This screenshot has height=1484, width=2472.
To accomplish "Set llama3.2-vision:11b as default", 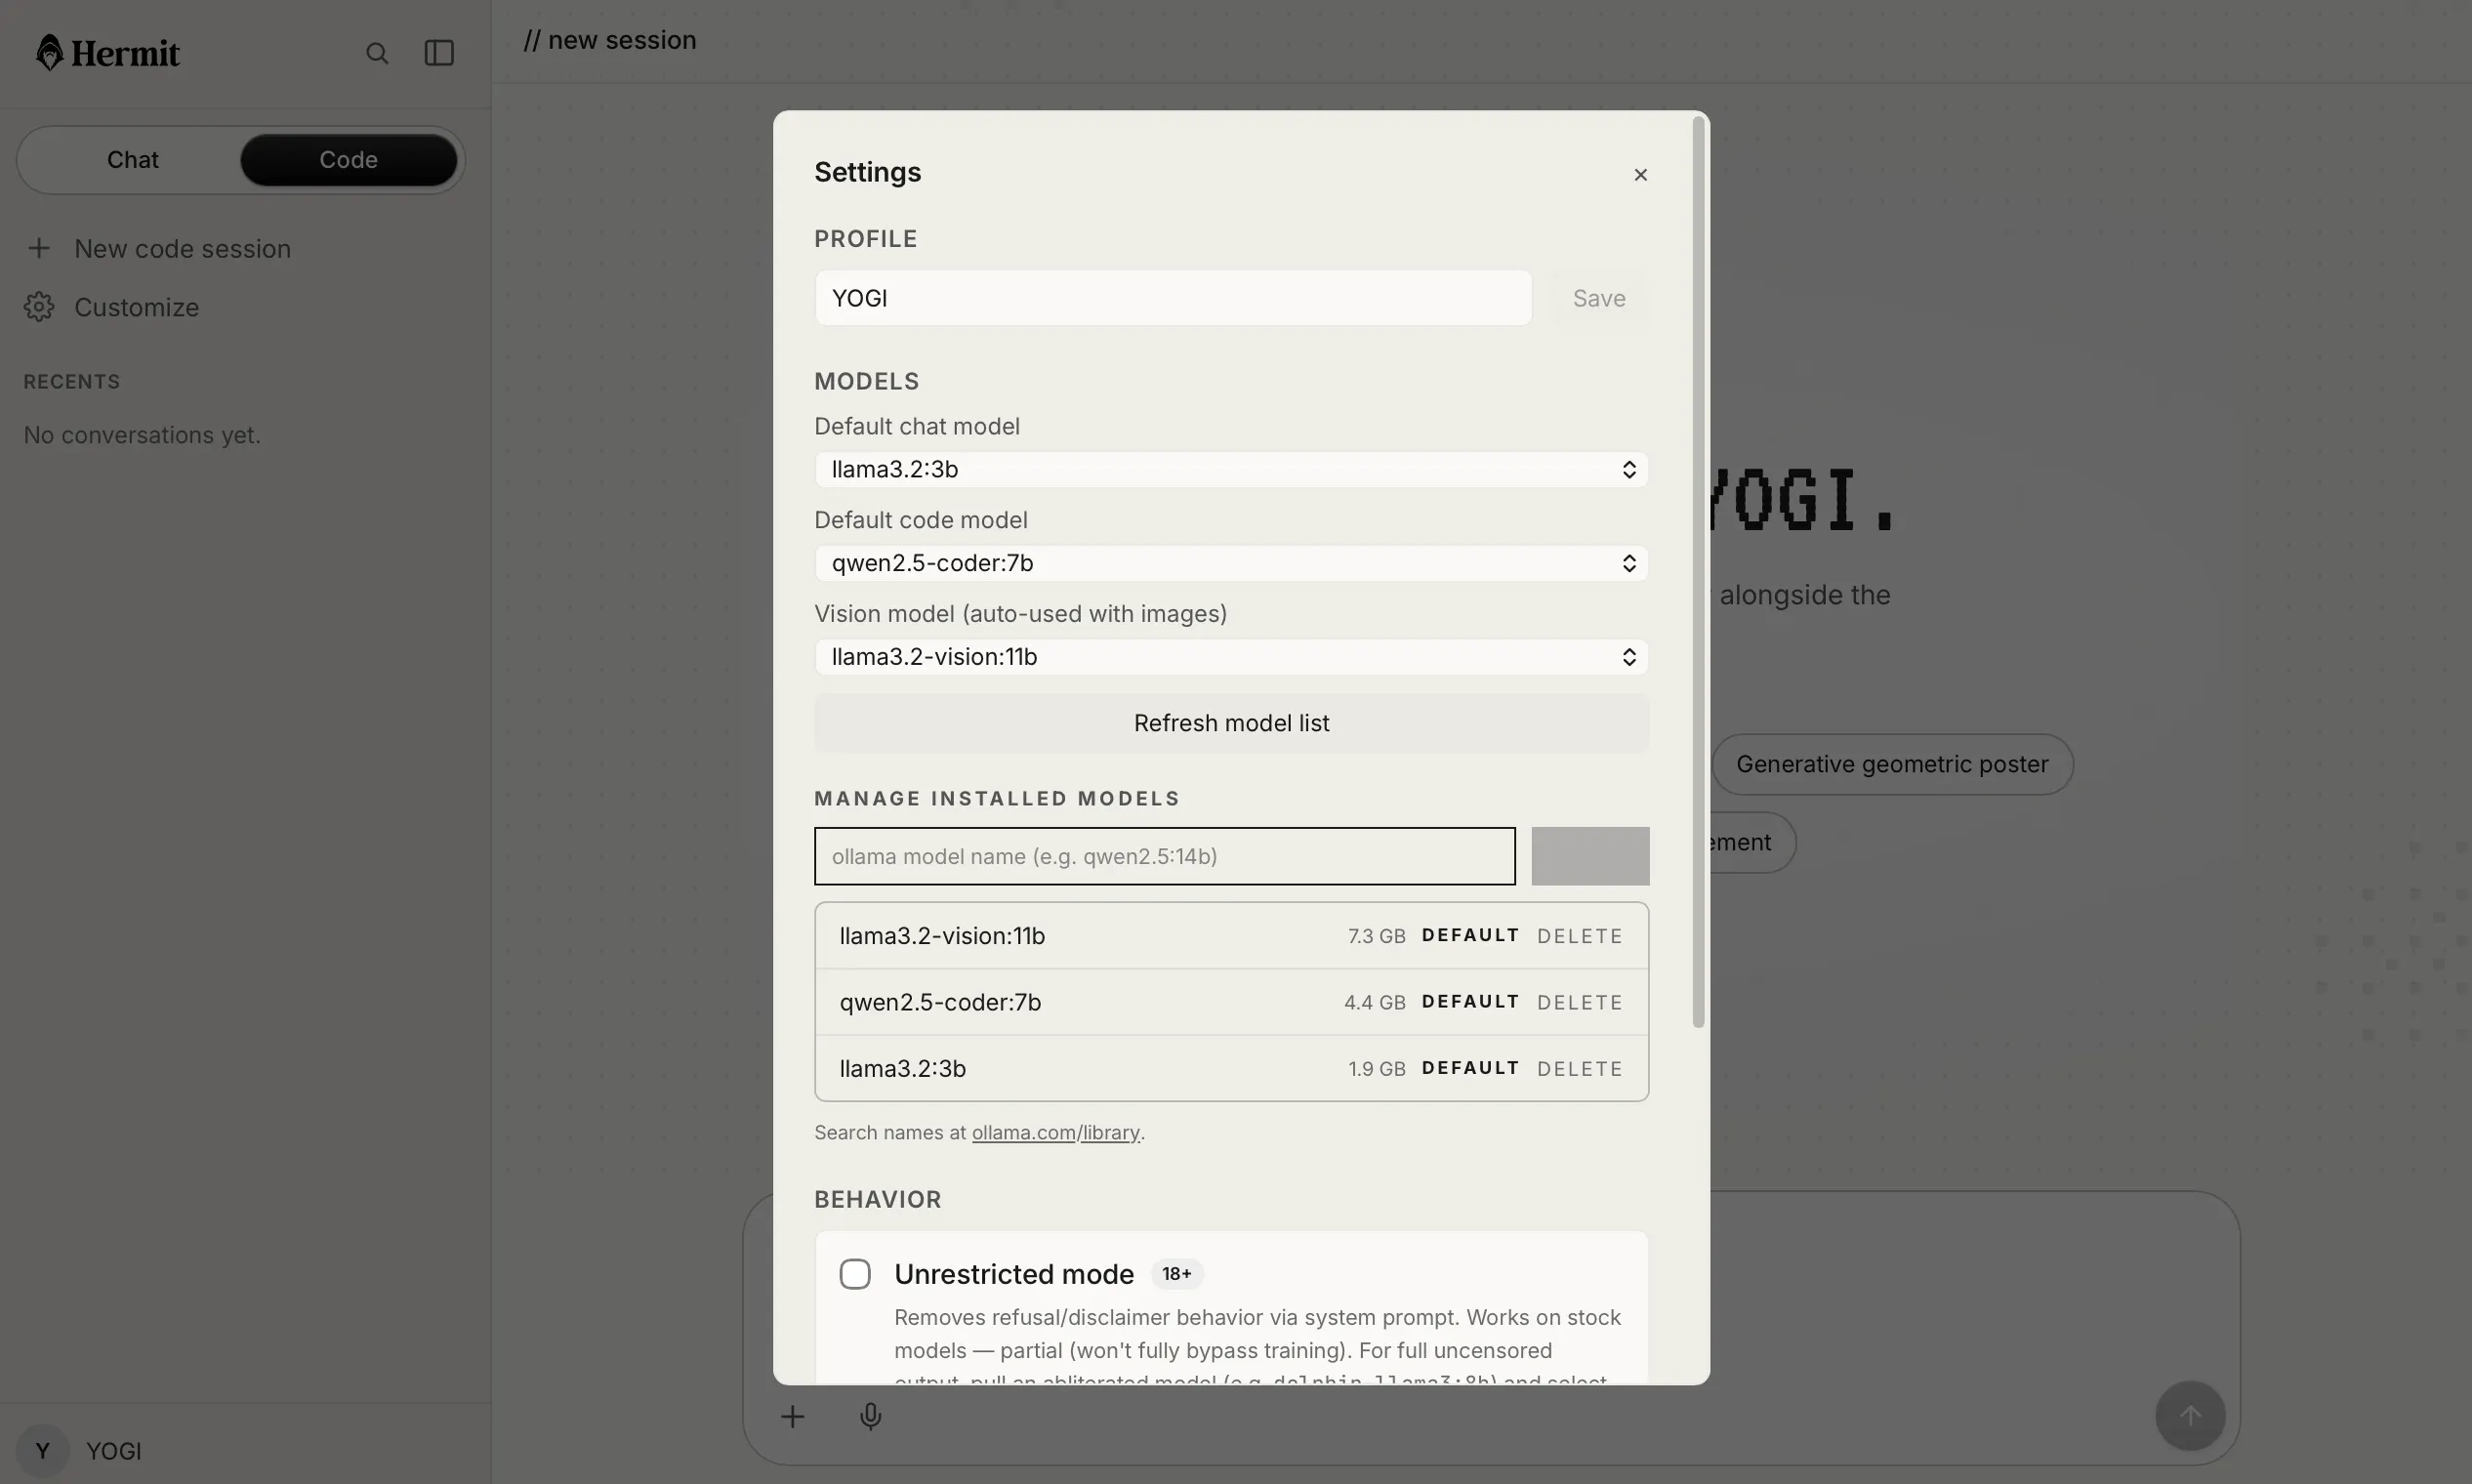I will [1470, 936].
